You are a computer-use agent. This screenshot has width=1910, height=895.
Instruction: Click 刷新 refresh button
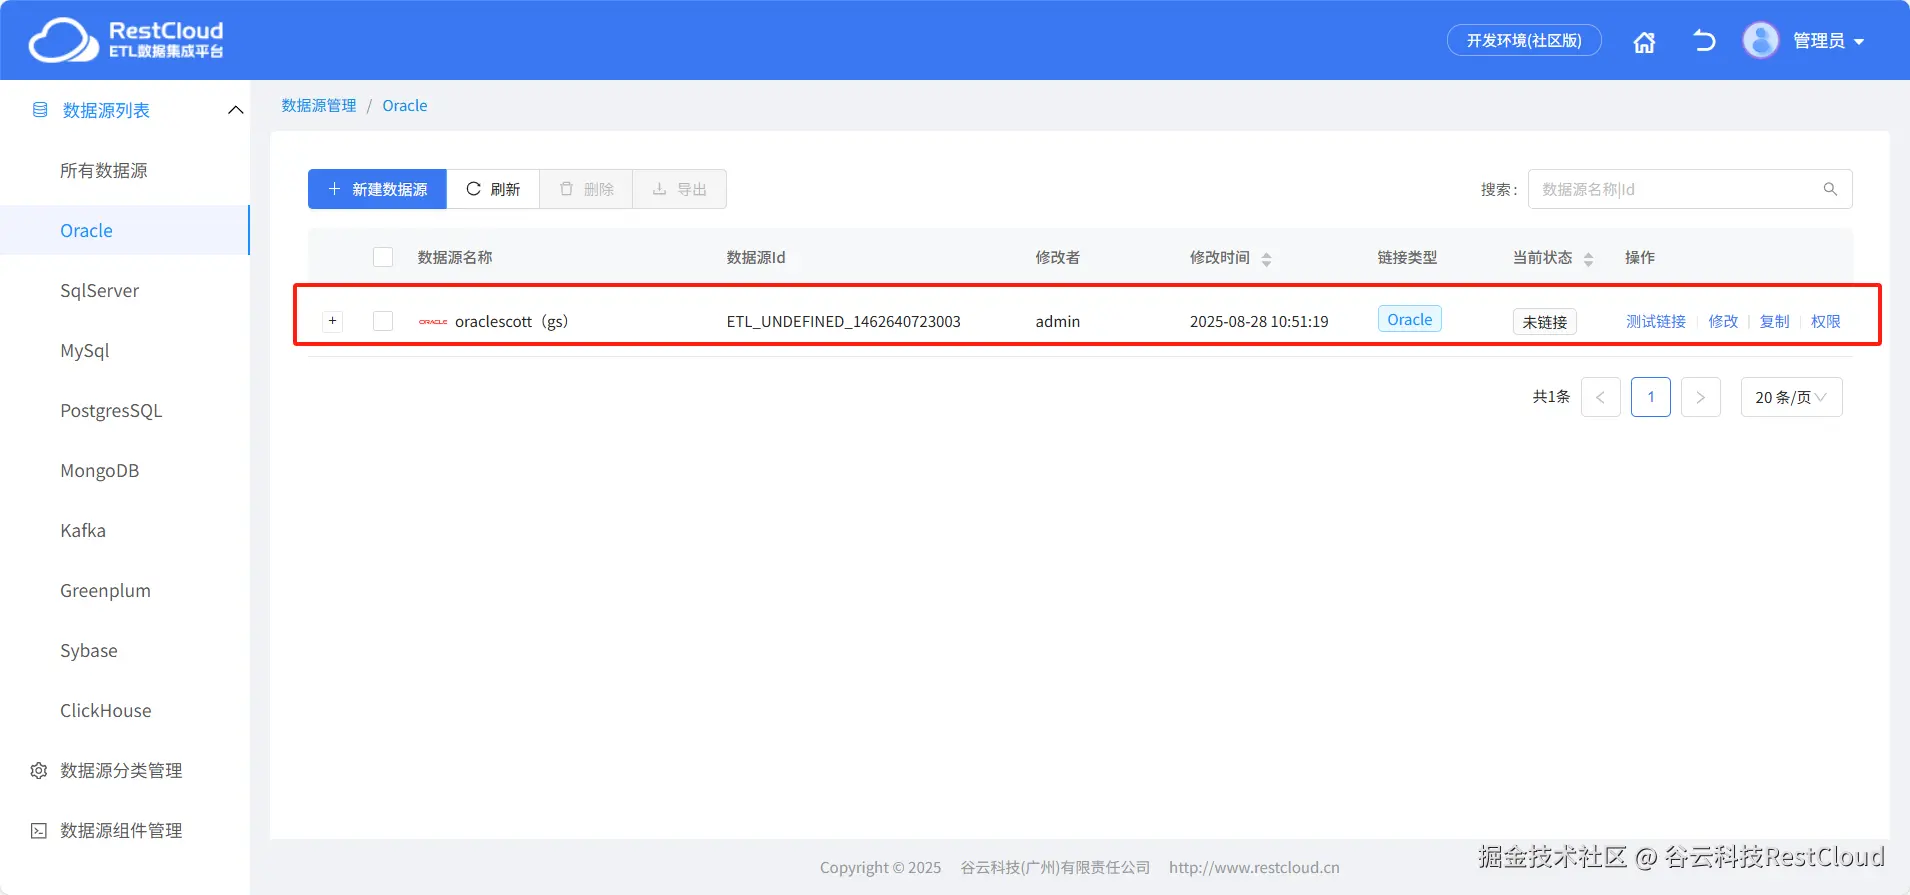coord(493,189)
